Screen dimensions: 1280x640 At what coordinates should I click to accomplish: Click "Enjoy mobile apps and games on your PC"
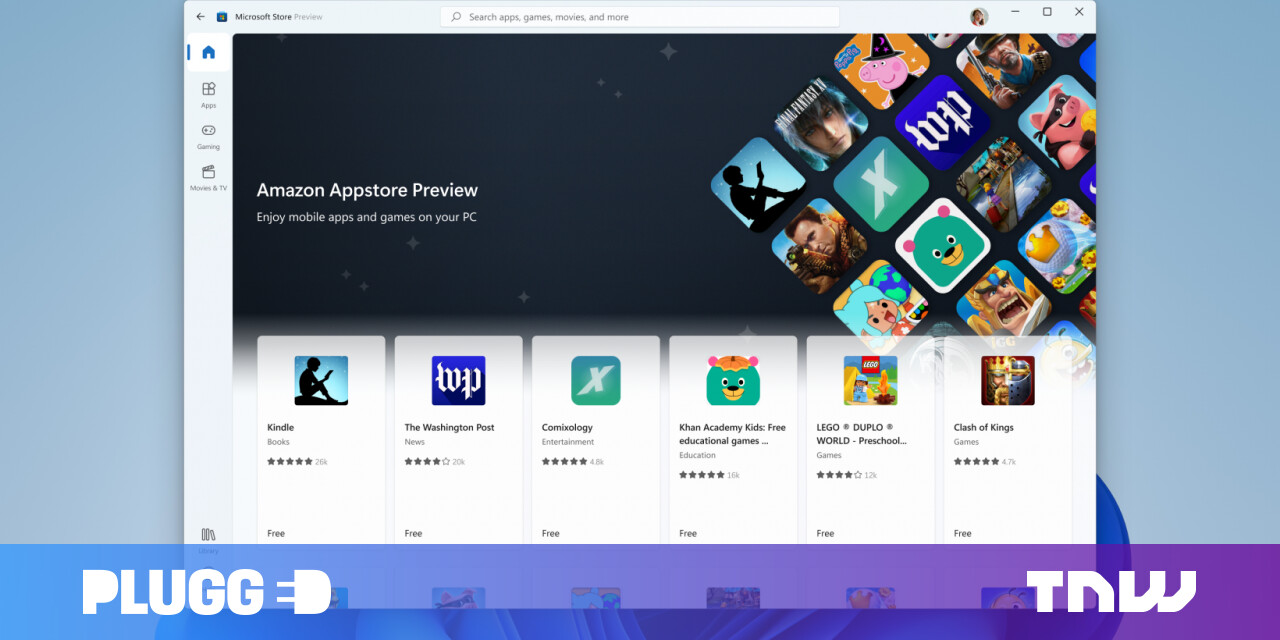coord(366,217)
